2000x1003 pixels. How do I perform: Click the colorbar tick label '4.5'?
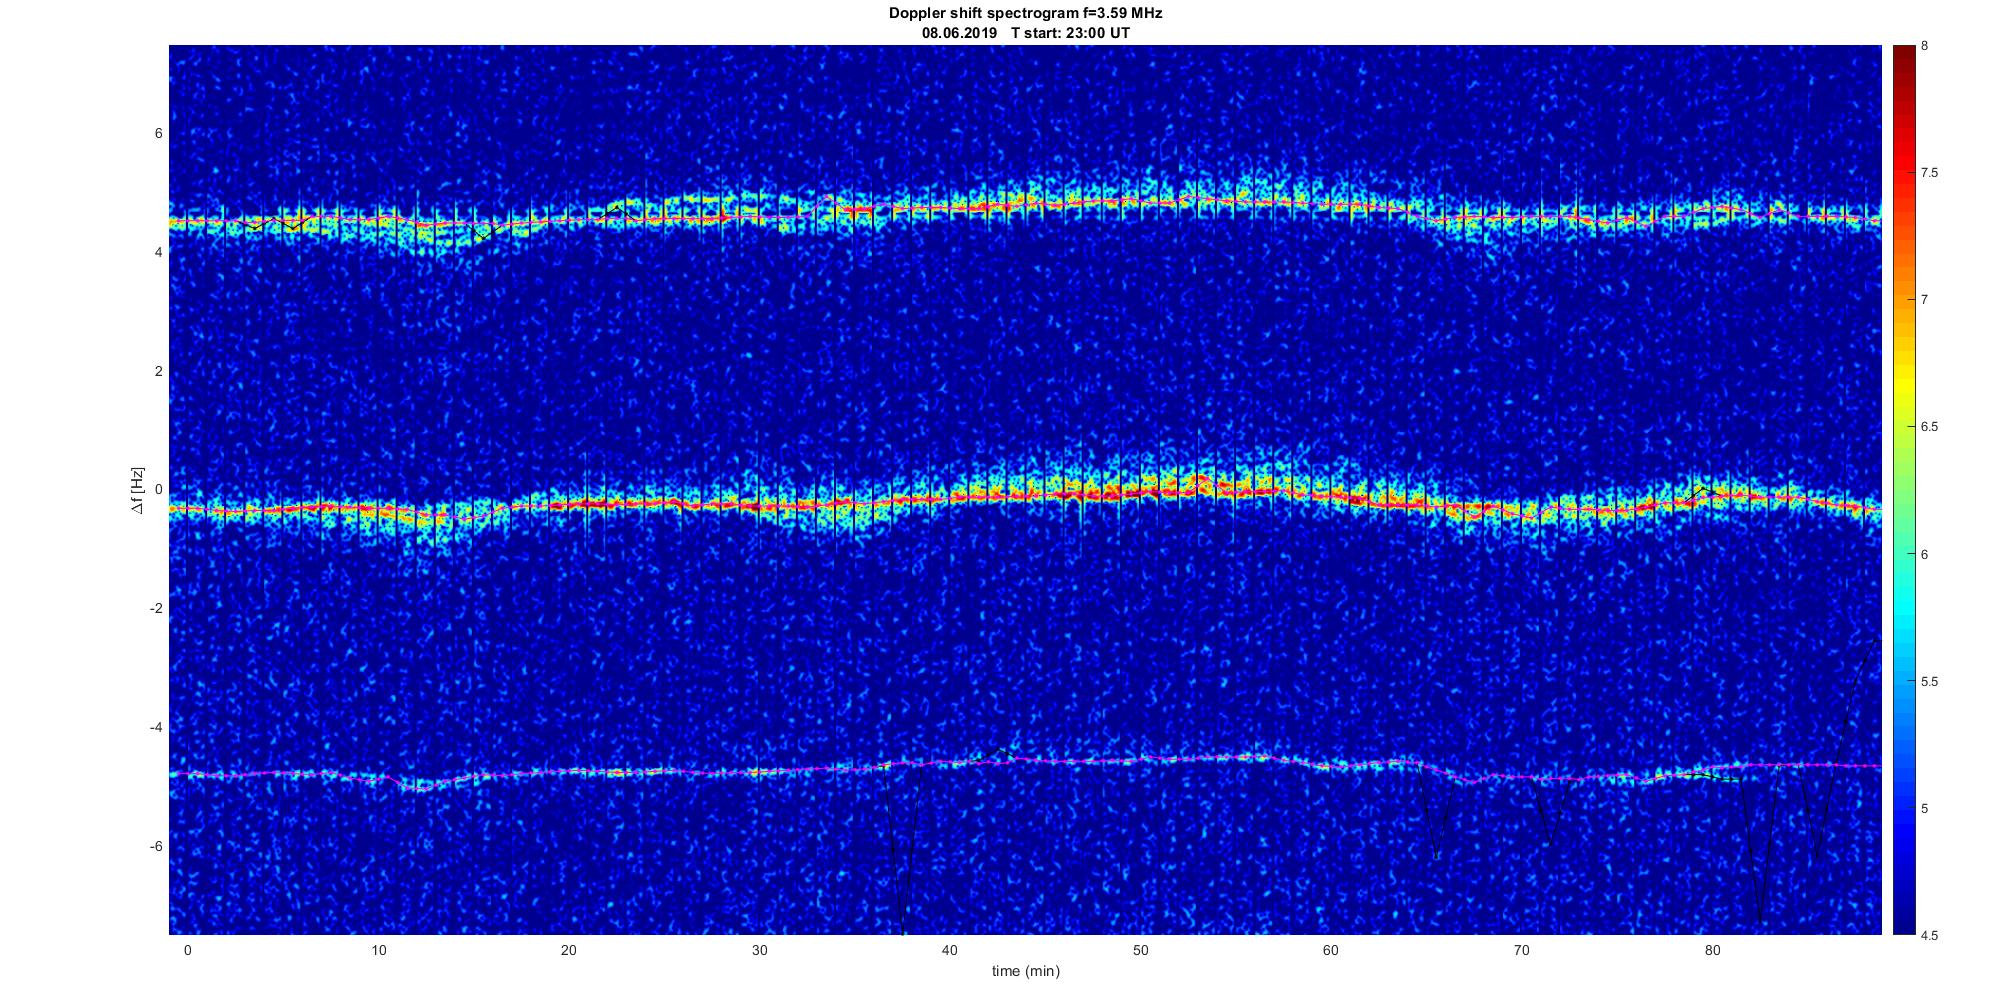1929,935
